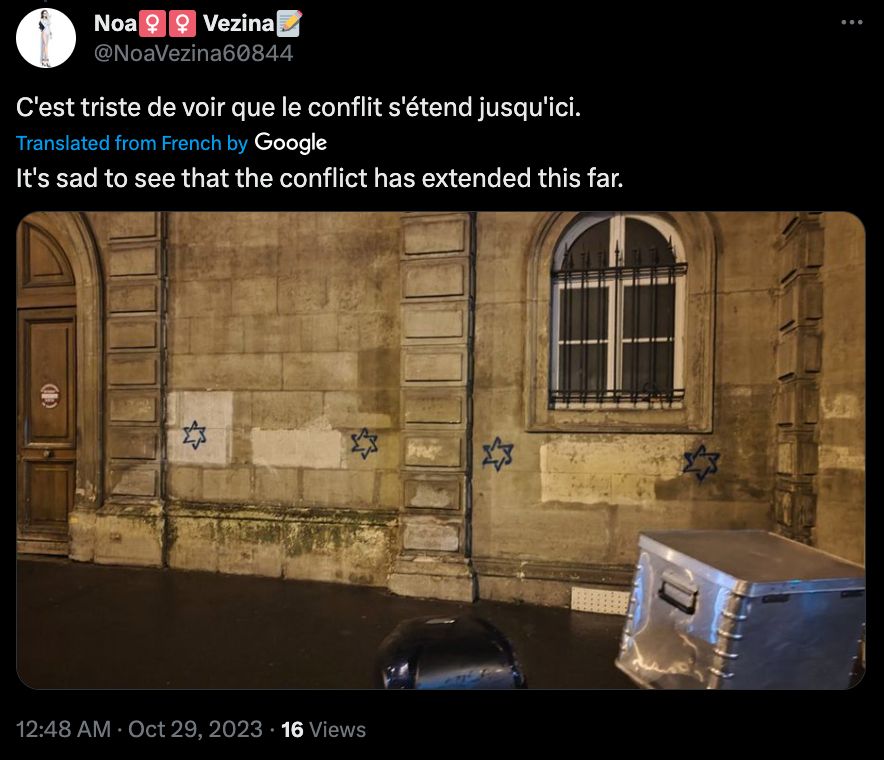Image resolution: width=884 pixels, height=760 pixels.
Task: Click the barred arched window in photo
Action: tap(618, 314)
